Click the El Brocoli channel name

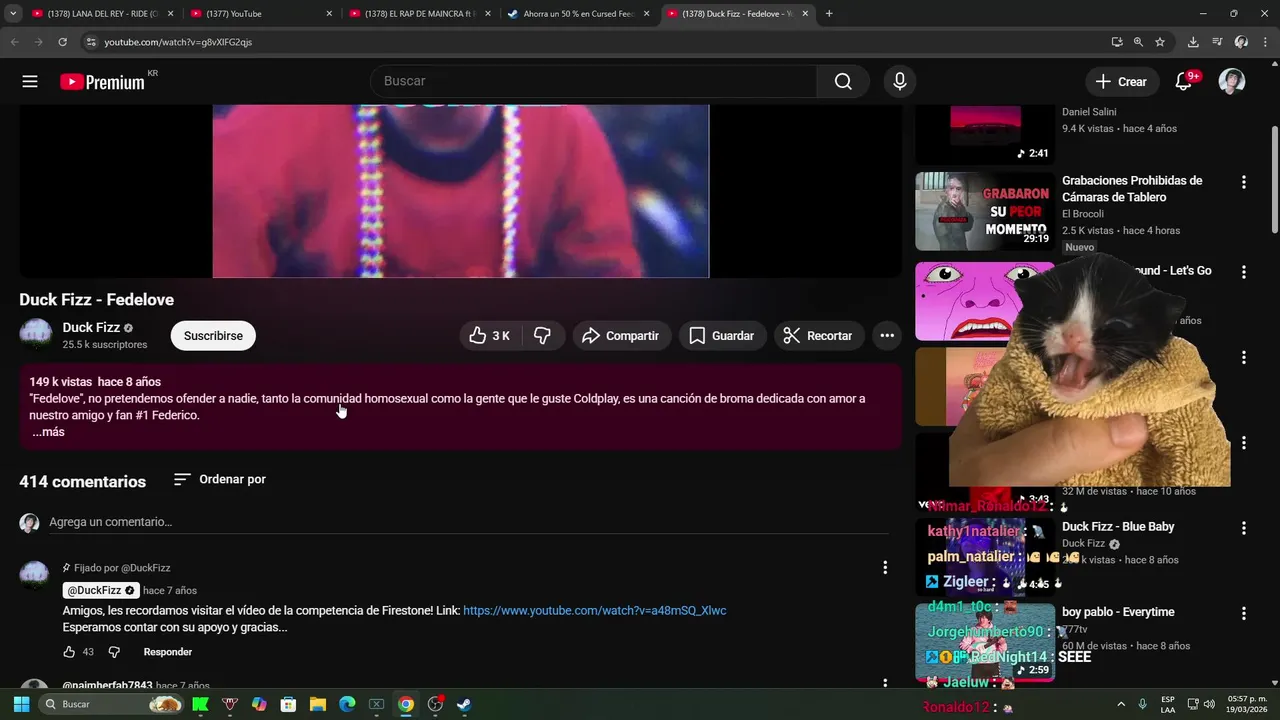click(x=1083, y=214)
